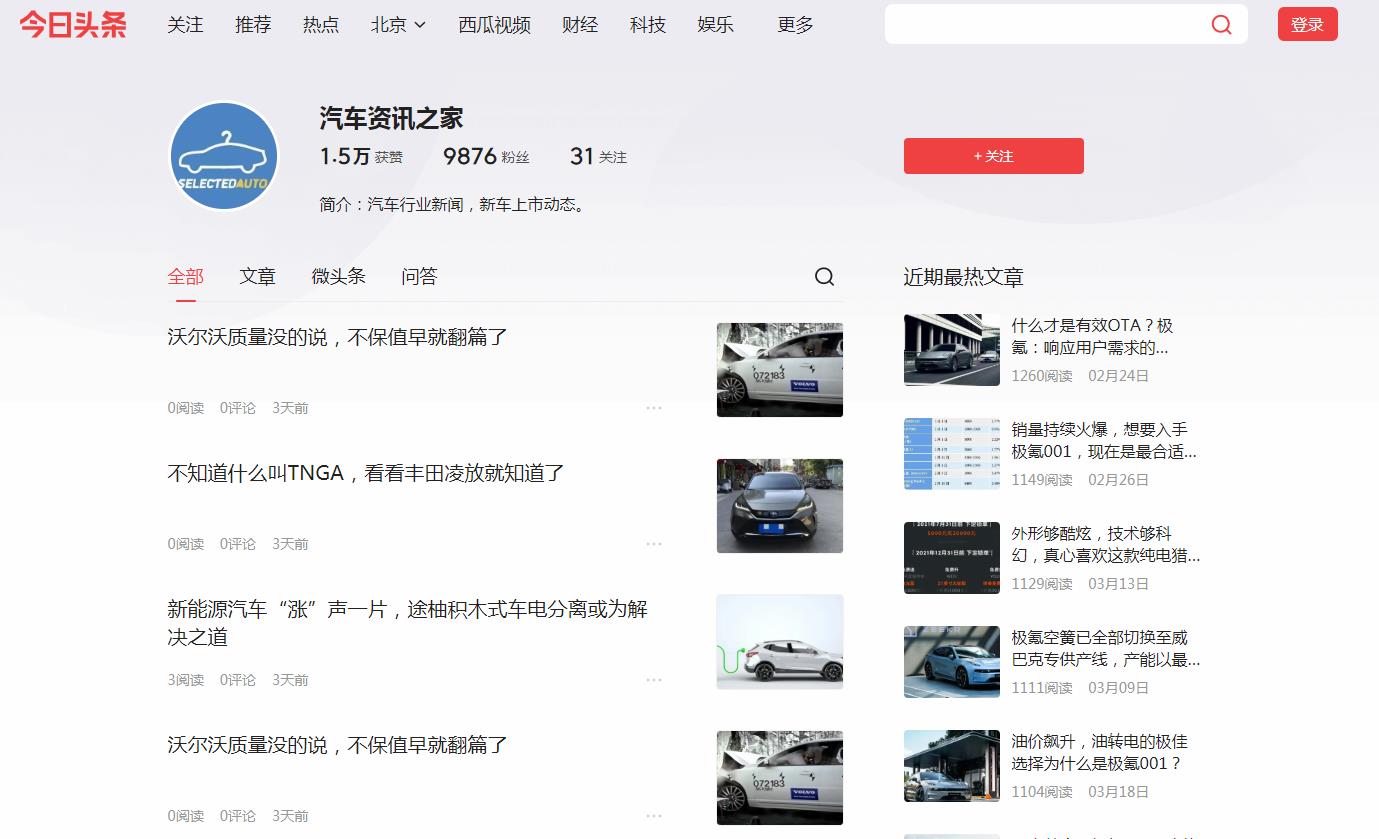Open 娱乐 channel

[x=716, y=25]
